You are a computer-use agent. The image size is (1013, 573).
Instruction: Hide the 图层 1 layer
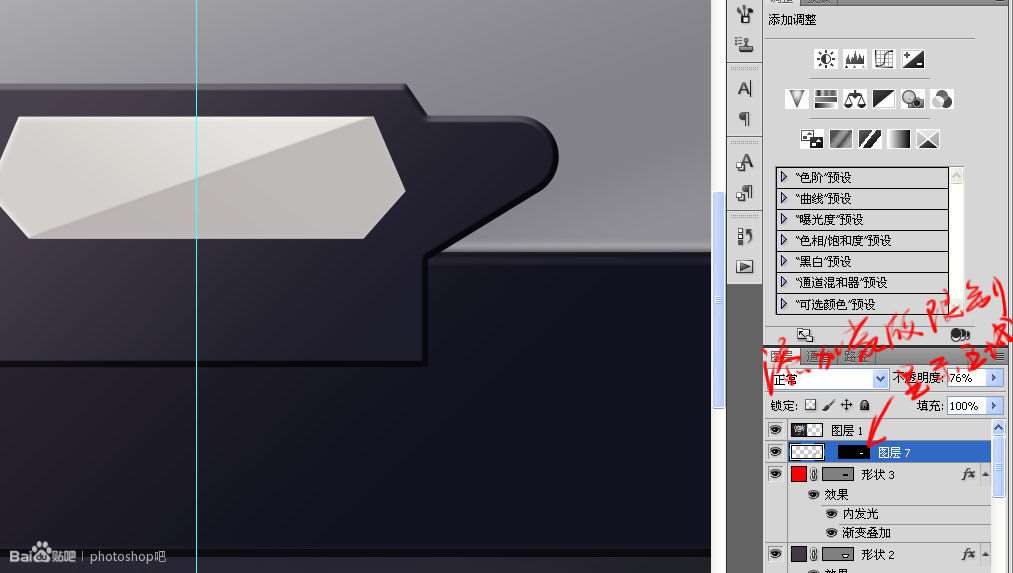tap(775, 430)
